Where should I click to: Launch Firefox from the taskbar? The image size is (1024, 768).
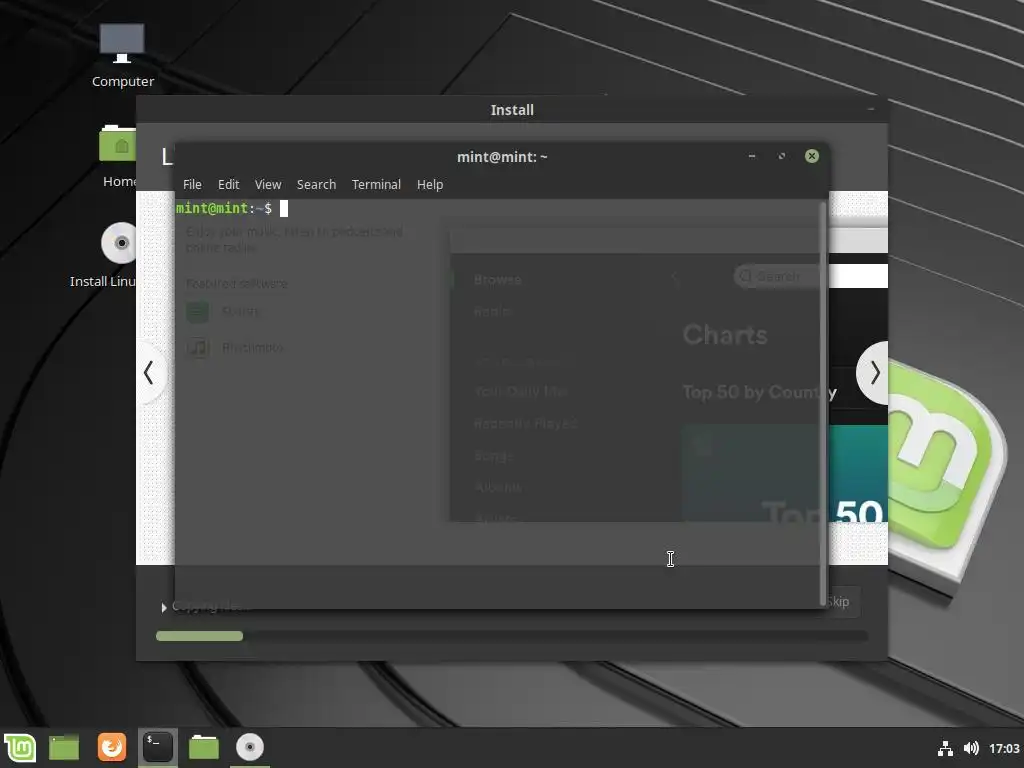point(112,747)
